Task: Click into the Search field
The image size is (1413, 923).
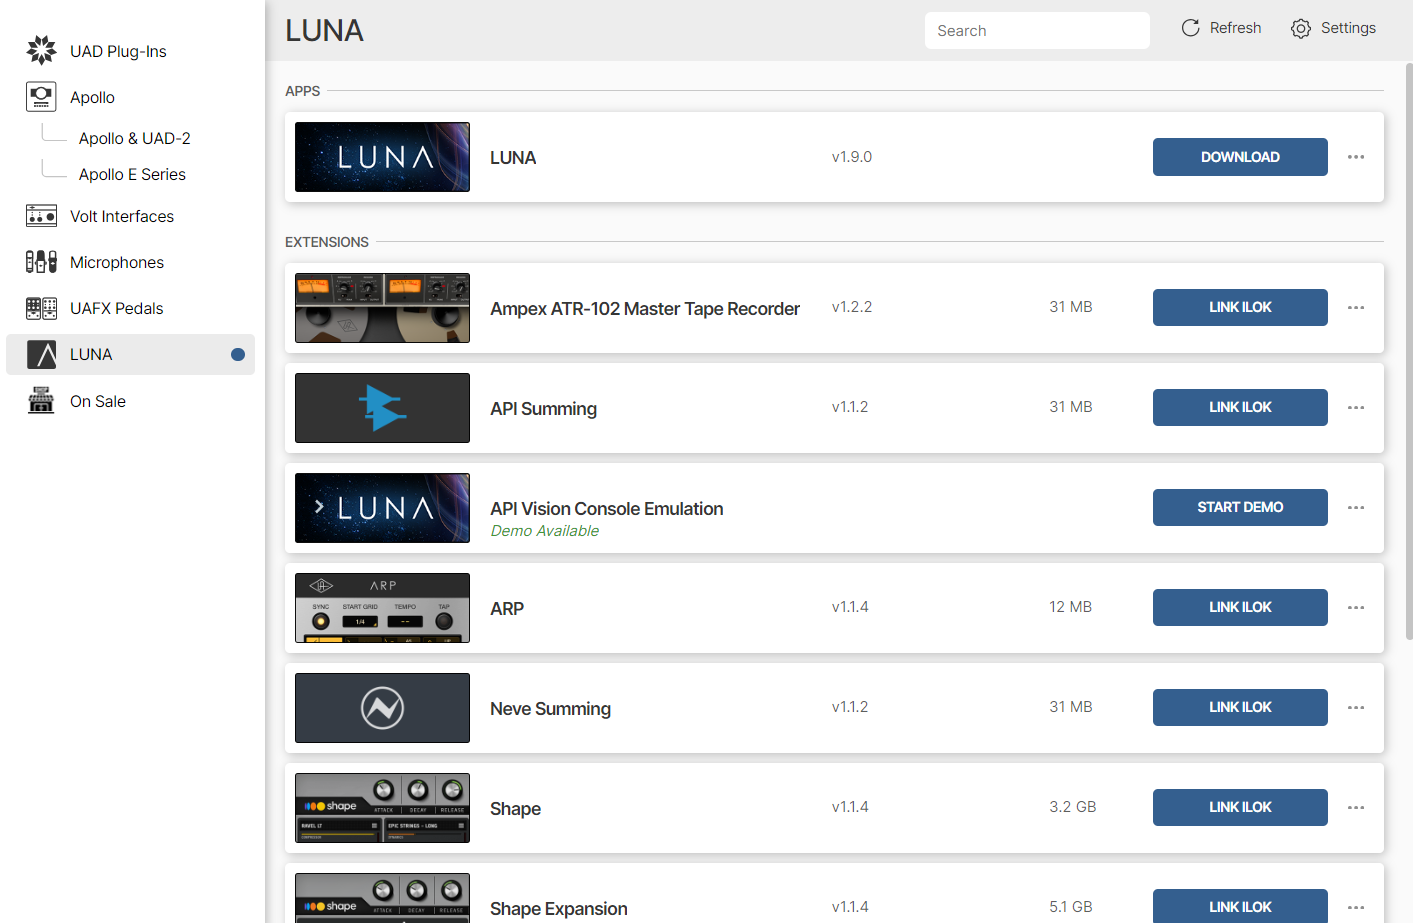Action: coord(1037,30)
